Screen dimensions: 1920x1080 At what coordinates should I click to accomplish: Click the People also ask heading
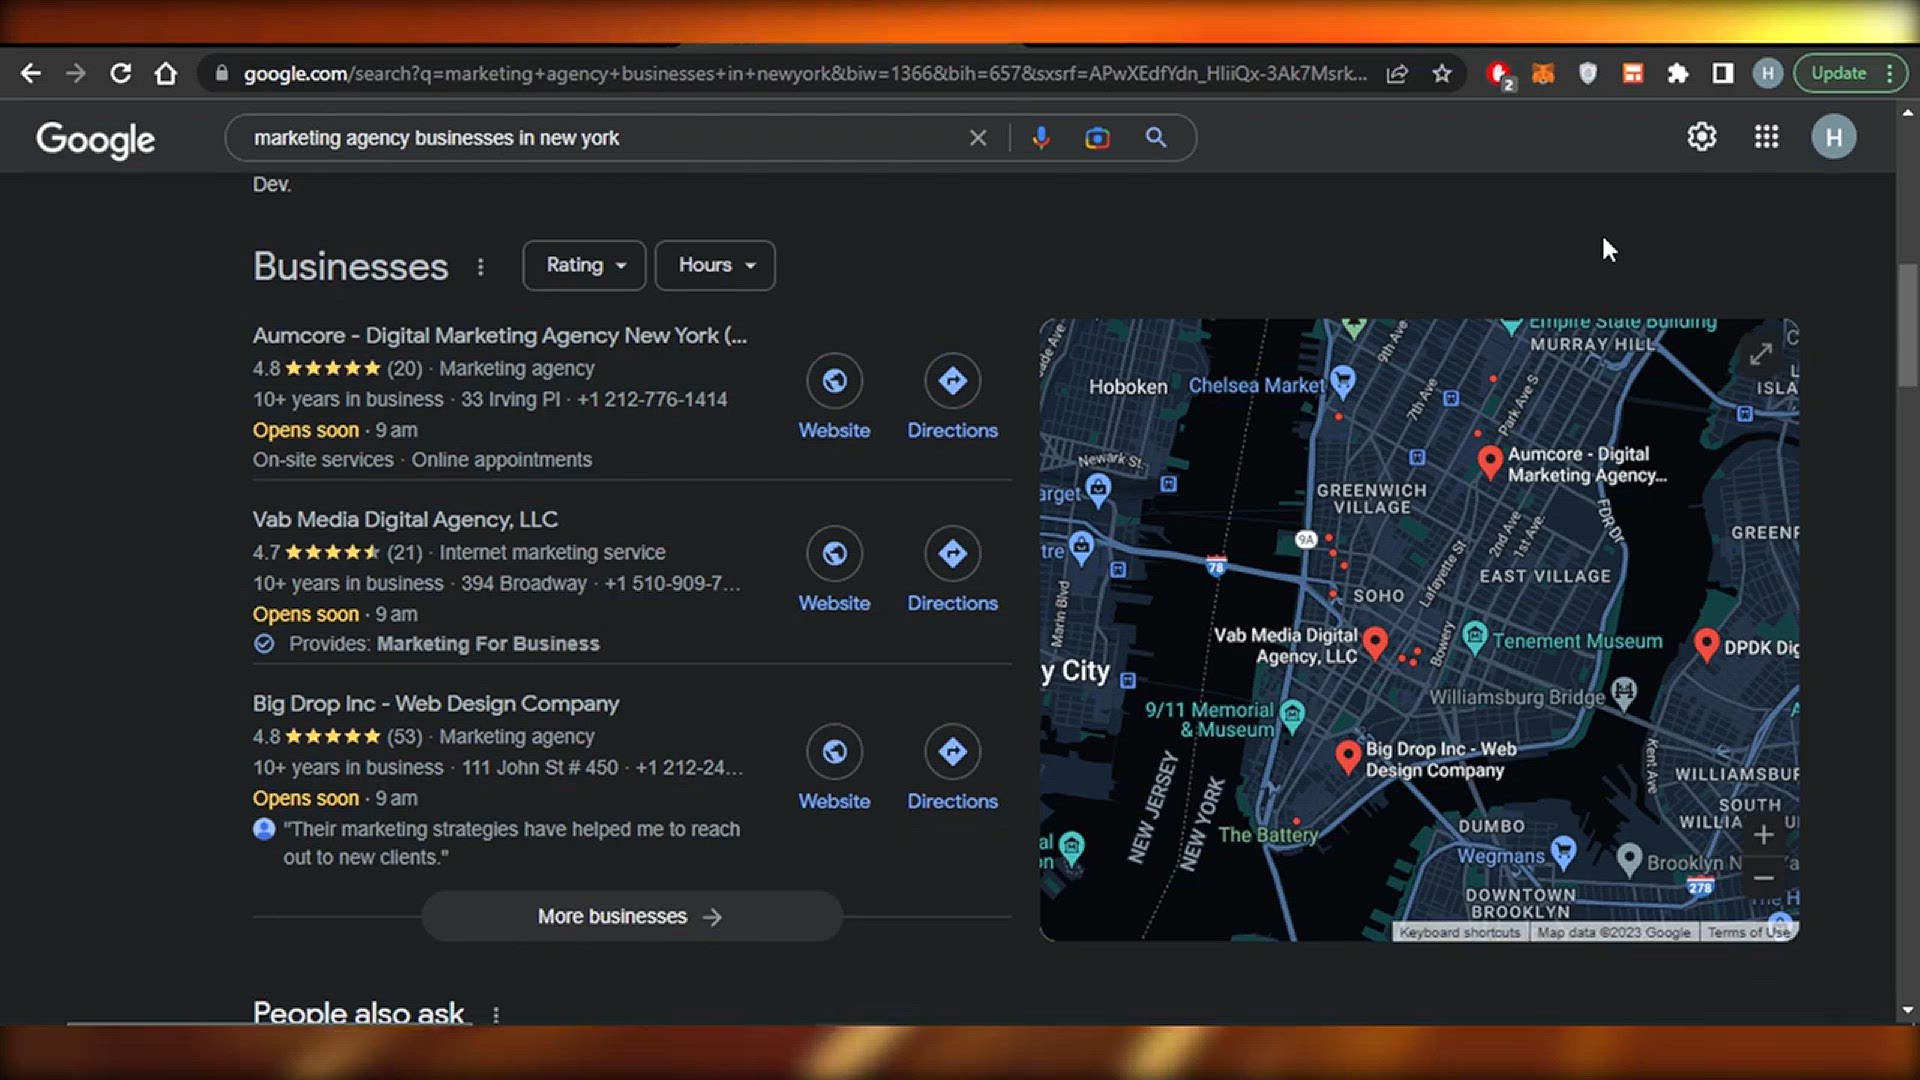pyautogui.click(x=358, y=1012)
